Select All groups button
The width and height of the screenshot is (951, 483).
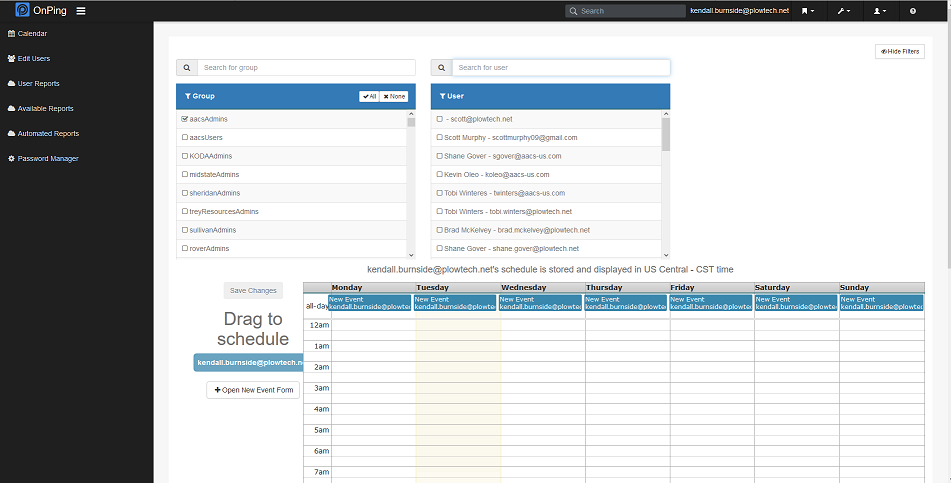point(369,97)
